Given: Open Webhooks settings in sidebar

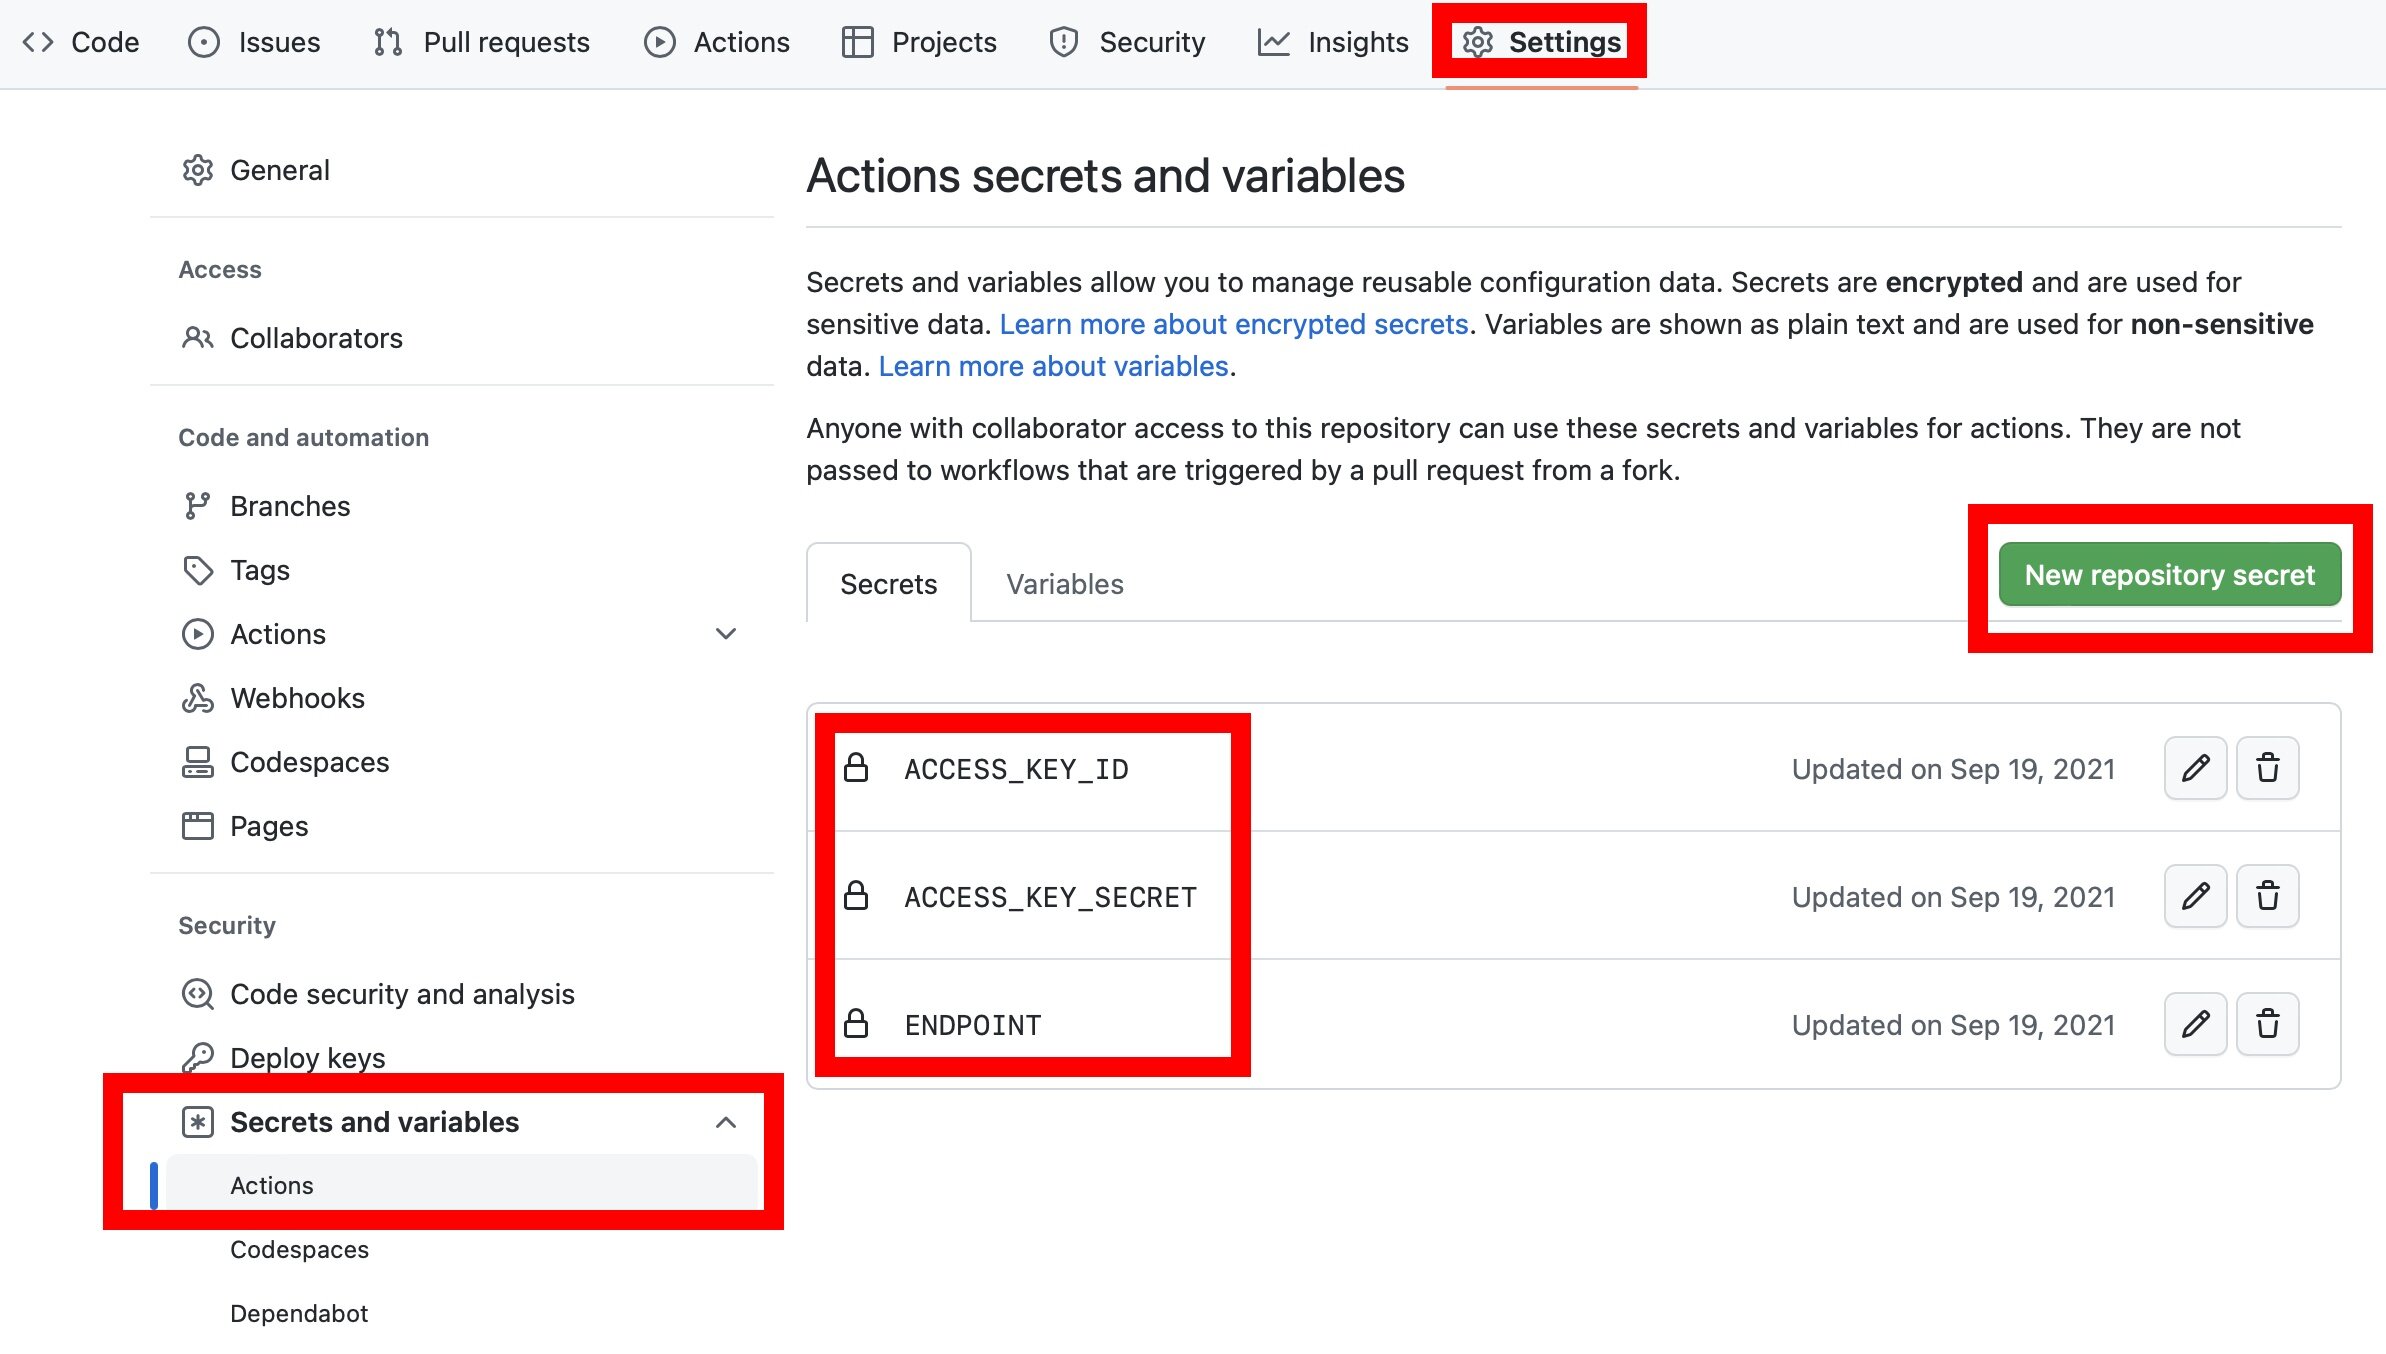Looking at the screenshot, I should click(297, 698).
